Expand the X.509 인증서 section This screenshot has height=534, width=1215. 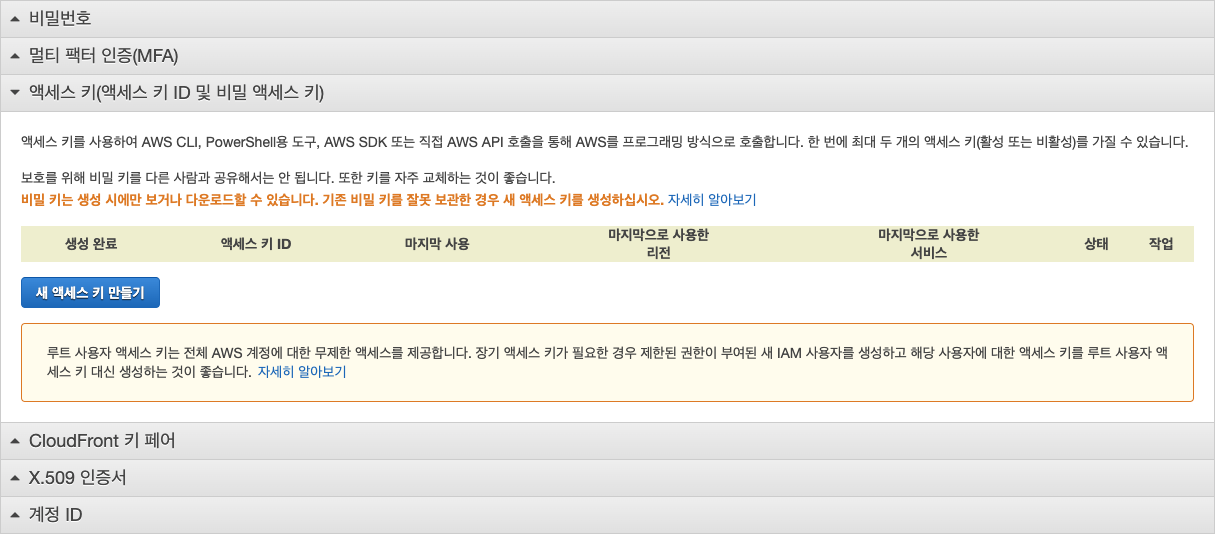(x=607, y=477)
